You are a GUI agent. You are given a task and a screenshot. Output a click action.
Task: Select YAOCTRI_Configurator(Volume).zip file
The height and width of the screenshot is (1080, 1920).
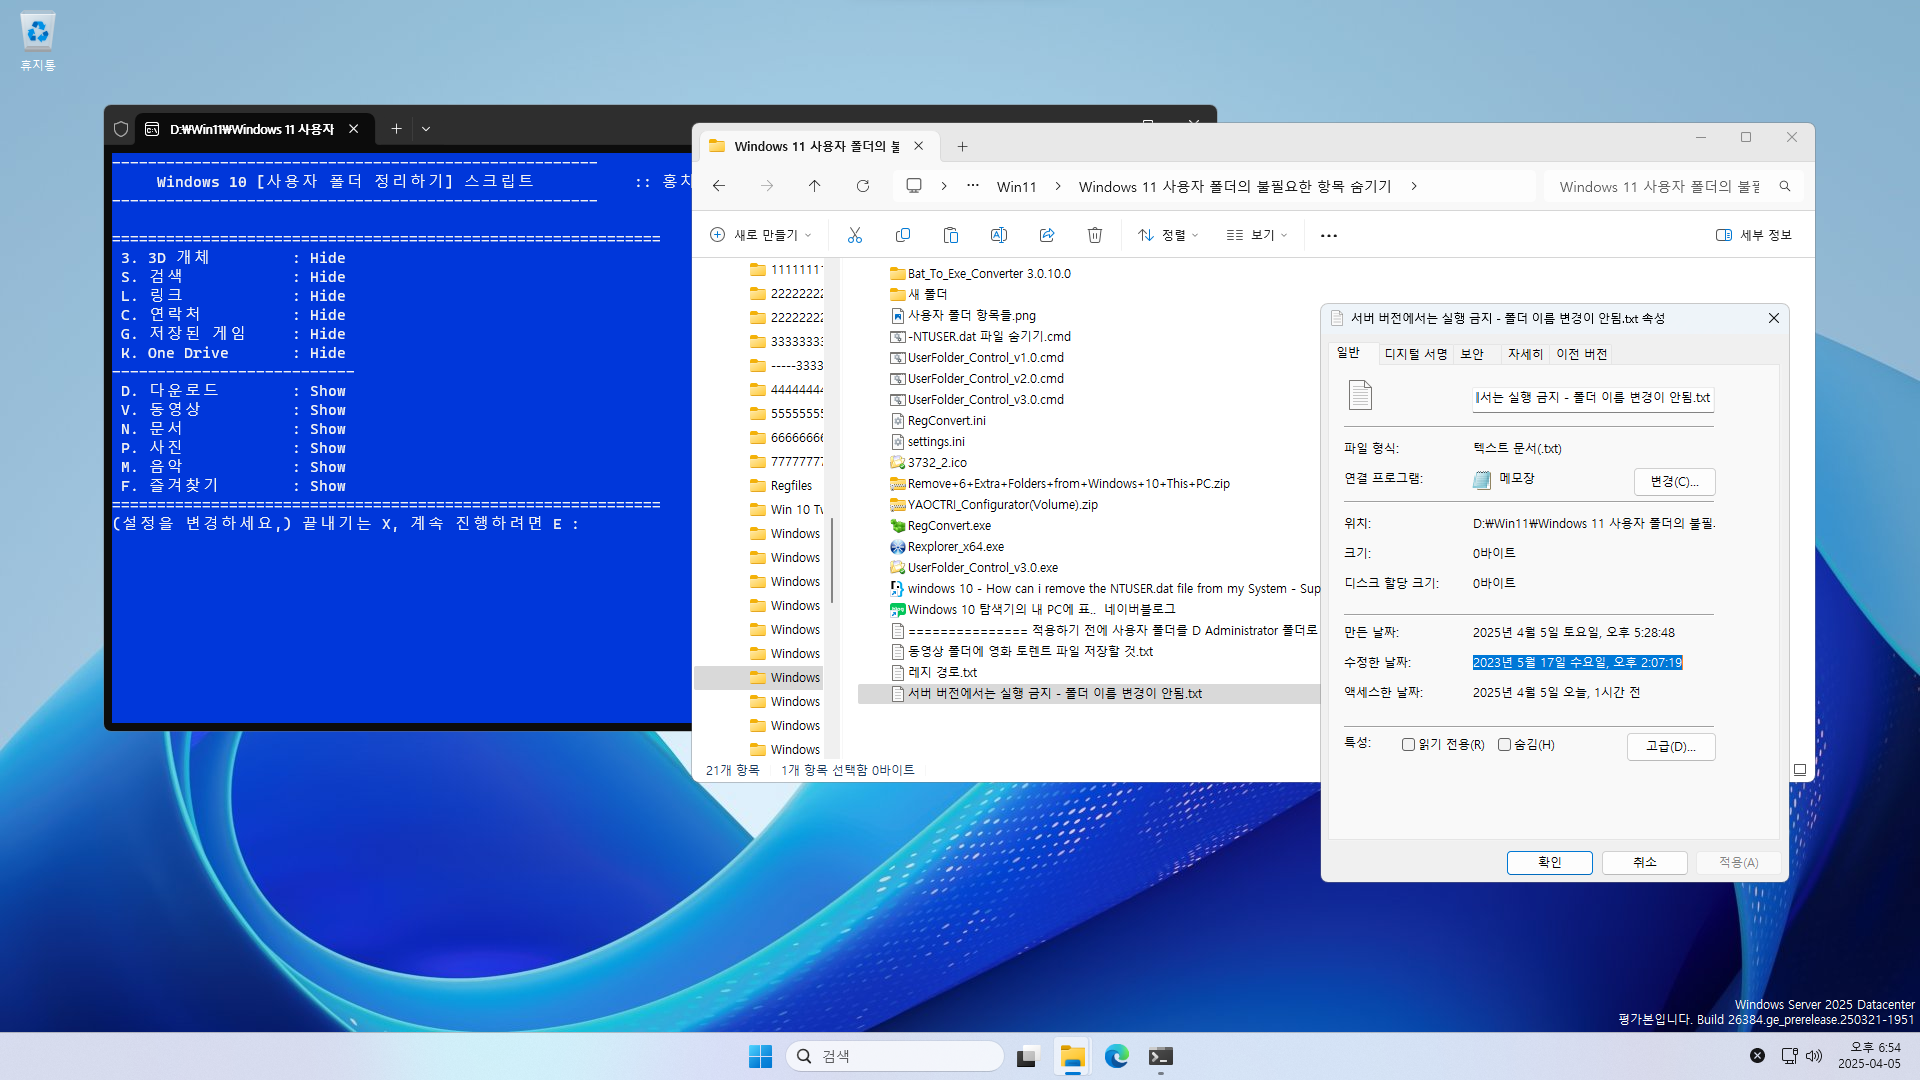coord(993,504)
